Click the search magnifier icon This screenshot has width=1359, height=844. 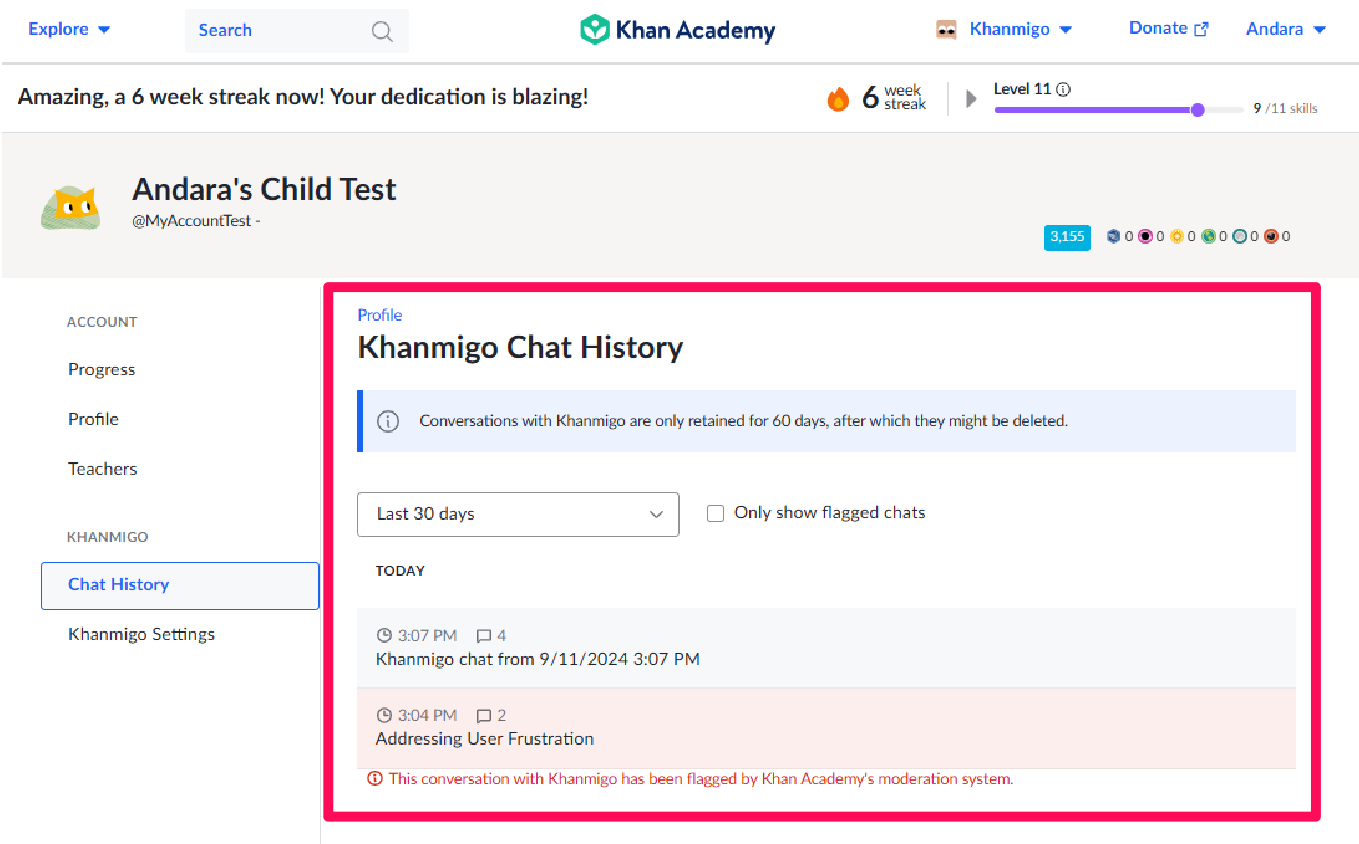pyautogui.click(x=382, y=31)
